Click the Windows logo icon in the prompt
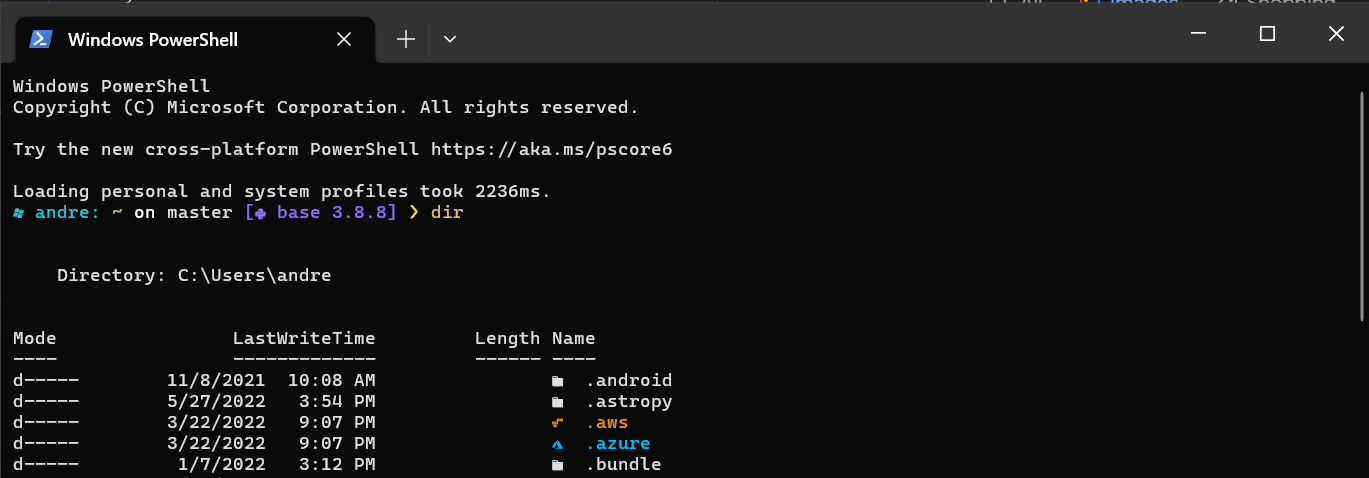The image size is (1369, 478). (19, 213)
